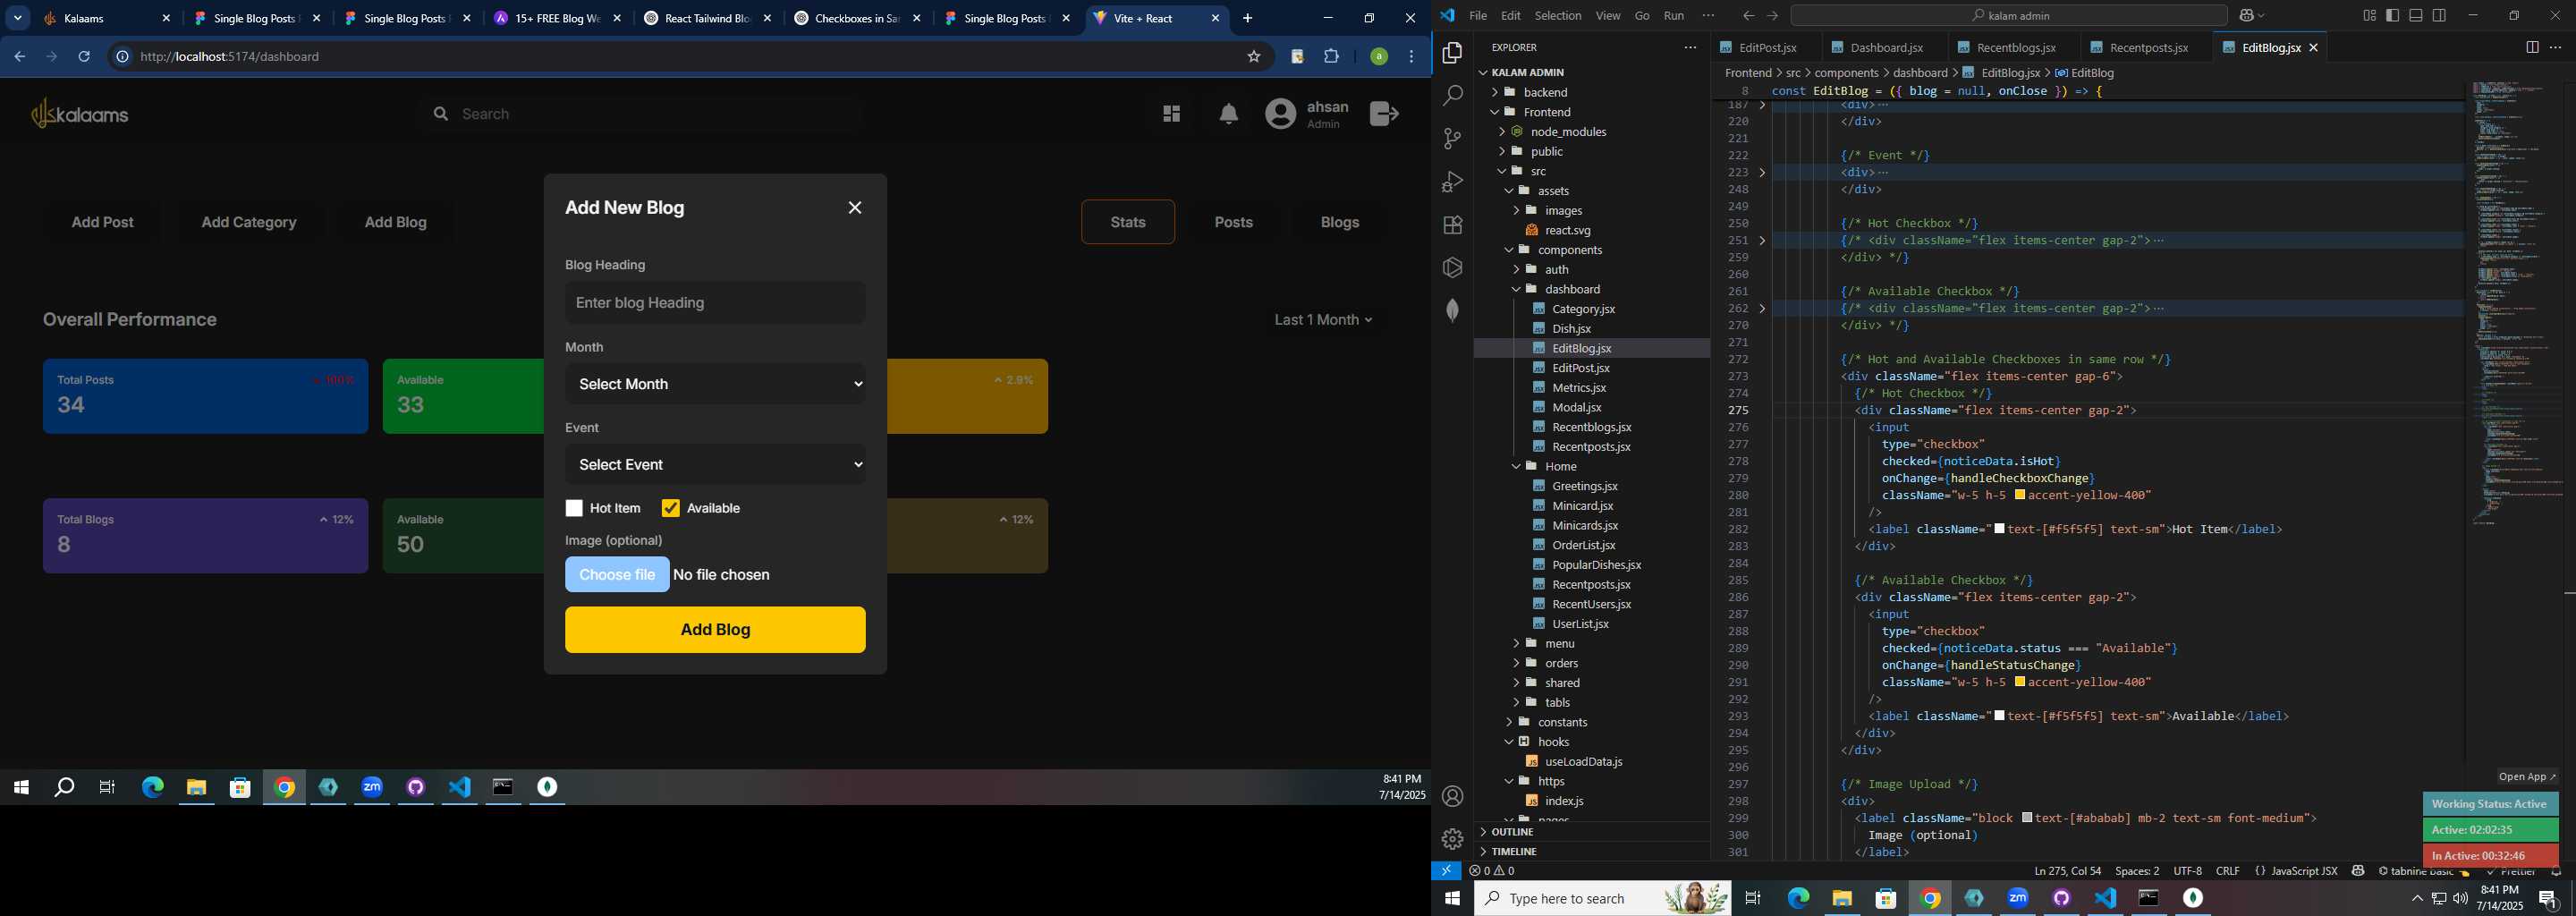Image resolution: width=2576 pixels, height=916 pixels.
Task: Open the File menu in VS Code
Action: click(1478, 16)
